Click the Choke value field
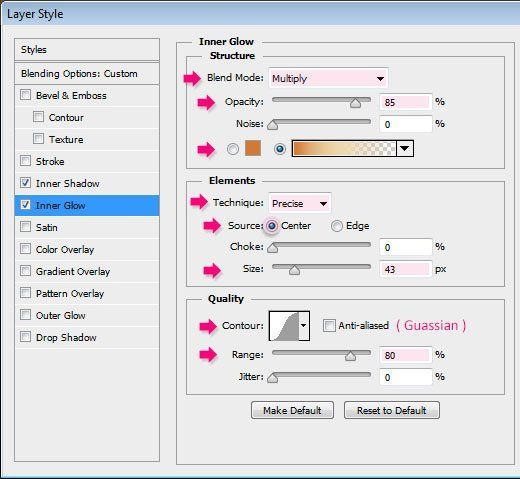This screenshot has height=479, width=520. point(406,247)
